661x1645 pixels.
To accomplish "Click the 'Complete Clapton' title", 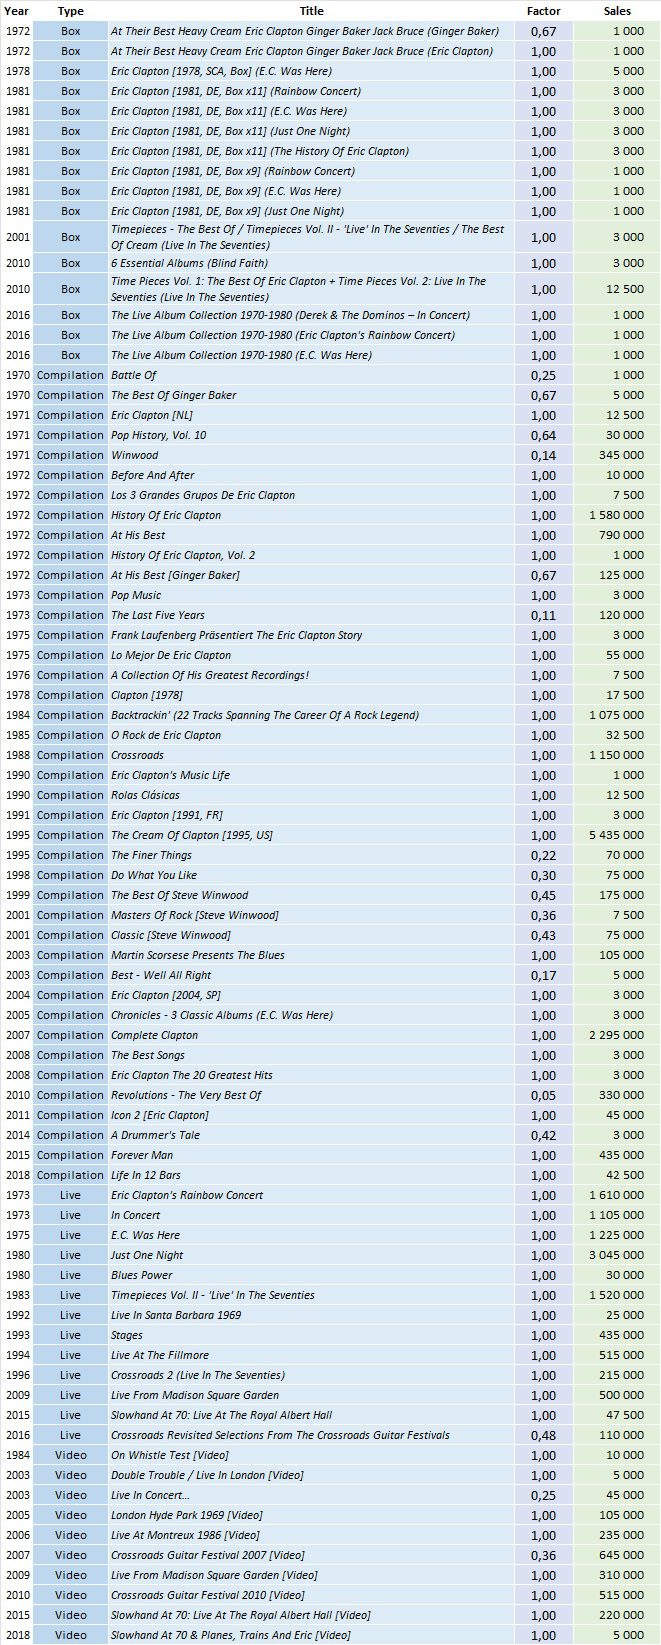I will (154, 1035).
